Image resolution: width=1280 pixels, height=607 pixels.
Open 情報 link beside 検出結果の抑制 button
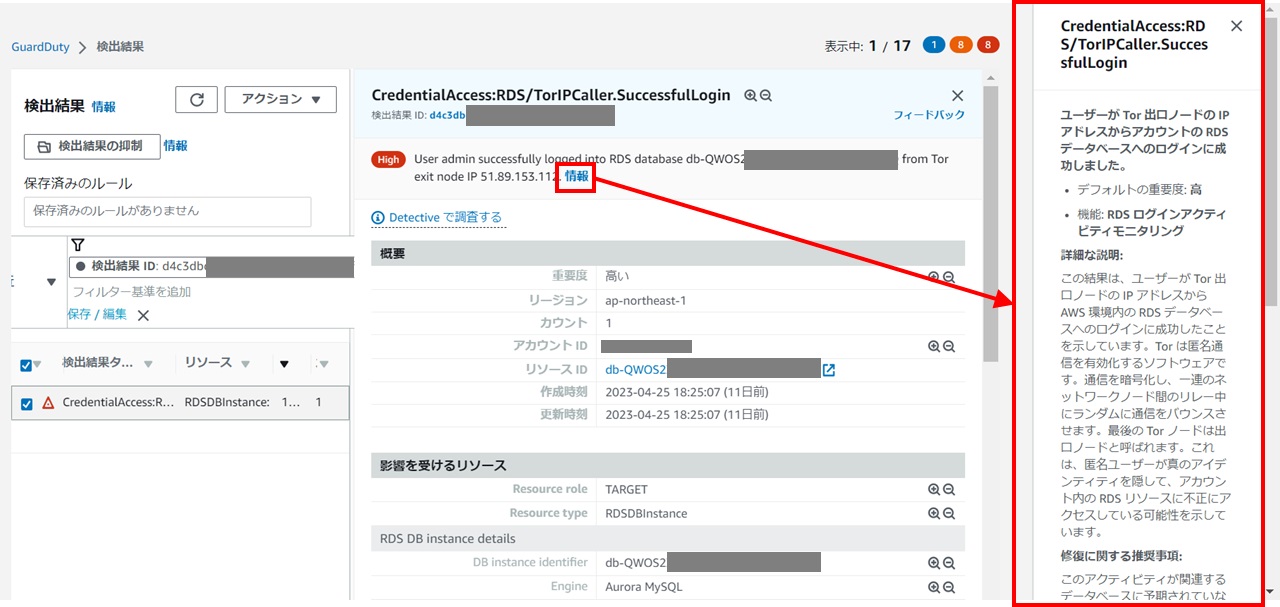coord(175,146)
